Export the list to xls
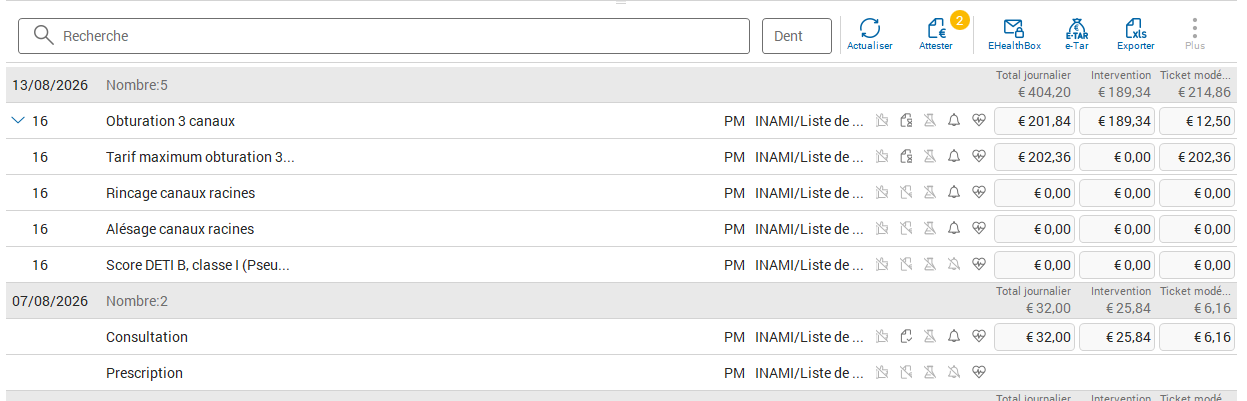 pyautogui.click(x=1135, y=35)
